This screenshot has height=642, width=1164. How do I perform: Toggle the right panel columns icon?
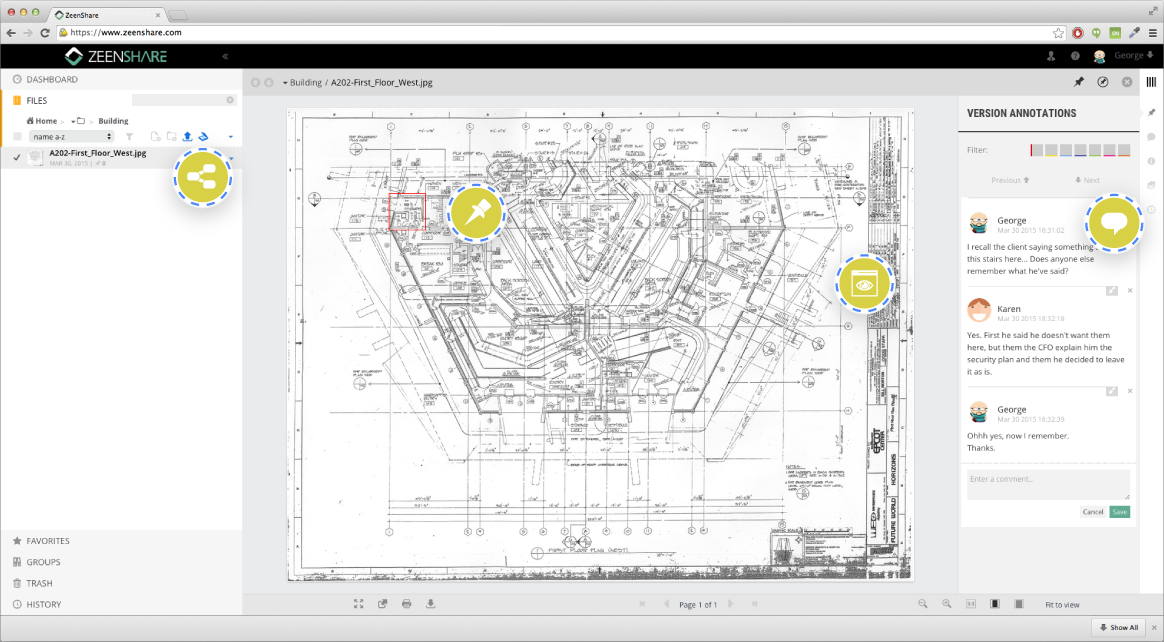(1151, 82)
